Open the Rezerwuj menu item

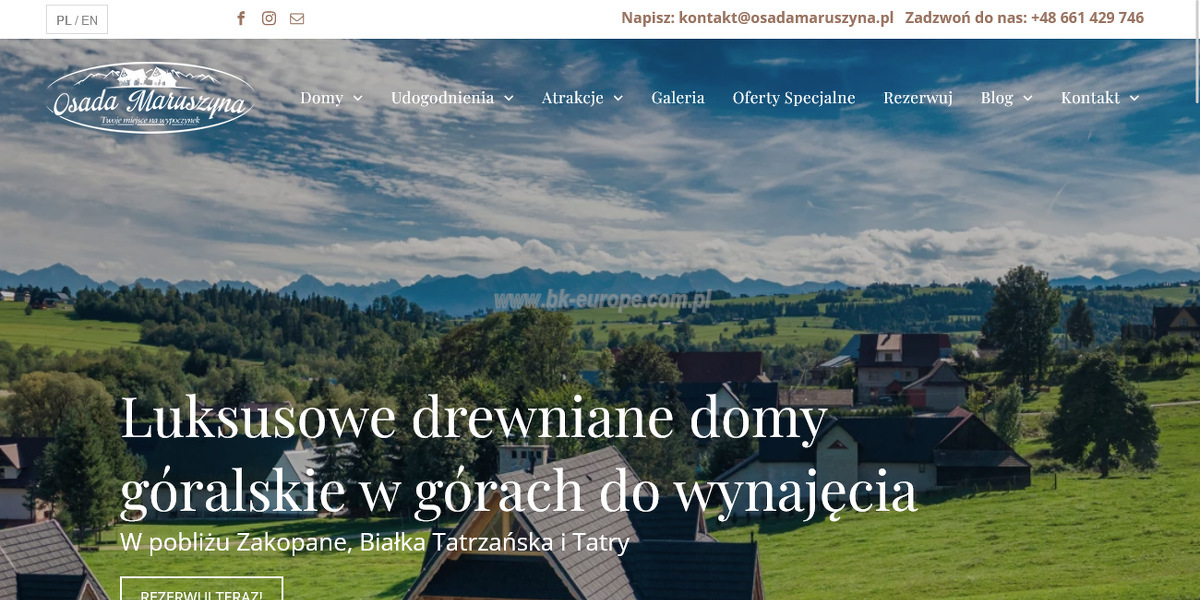click(x=918, y=97)
